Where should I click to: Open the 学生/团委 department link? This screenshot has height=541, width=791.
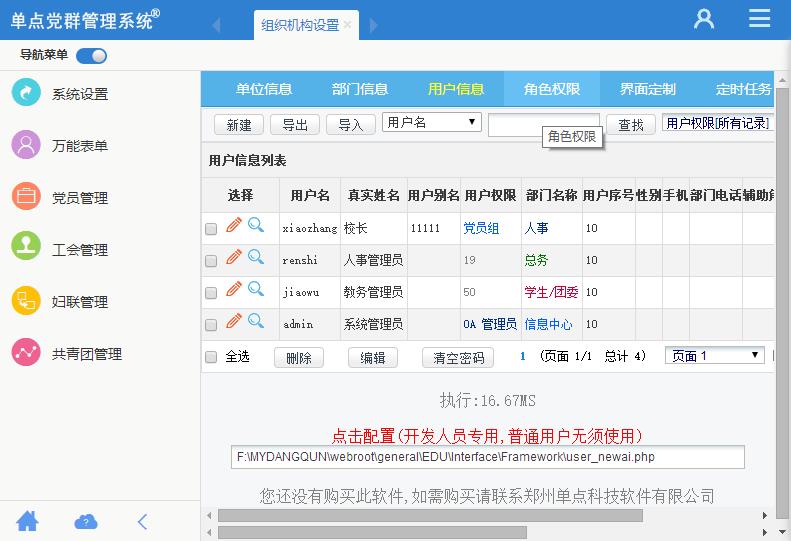(x=551, y=292)
